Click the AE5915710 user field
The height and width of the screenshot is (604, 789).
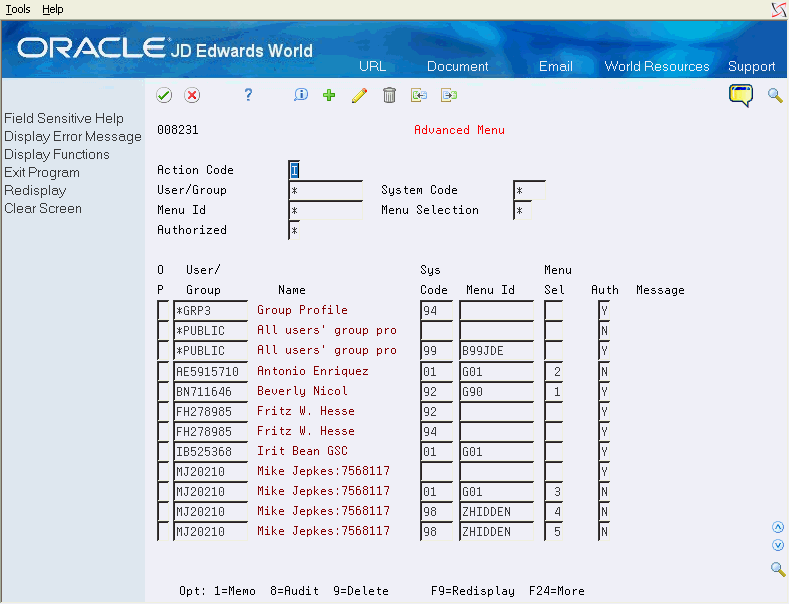tap(211, 371)
